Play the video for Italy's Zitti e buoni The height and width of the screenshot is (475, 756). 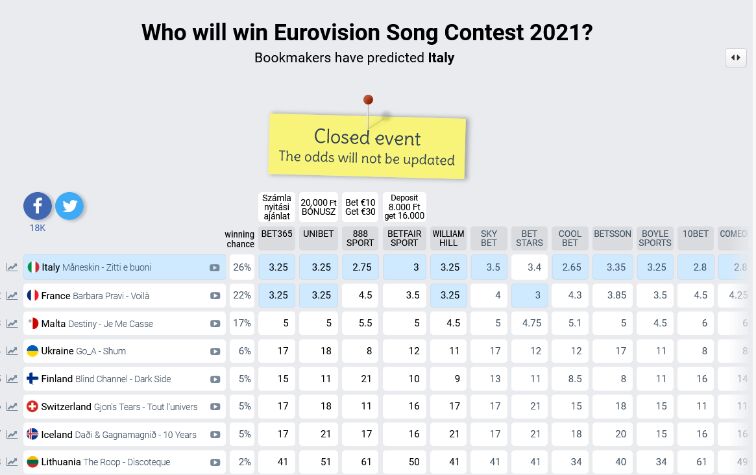[x=215, y=268]
